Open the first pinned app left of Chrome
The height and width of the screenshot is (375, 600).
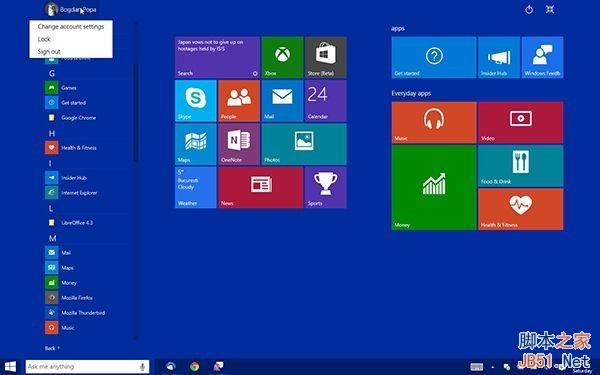[x=171, y=367]
